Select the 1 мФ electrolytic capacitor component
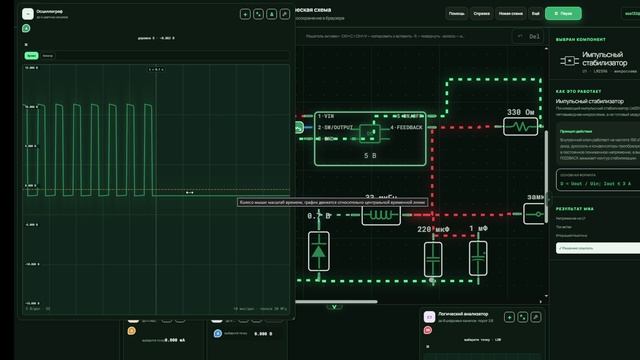Screen dimensions: 640x360 478,259
